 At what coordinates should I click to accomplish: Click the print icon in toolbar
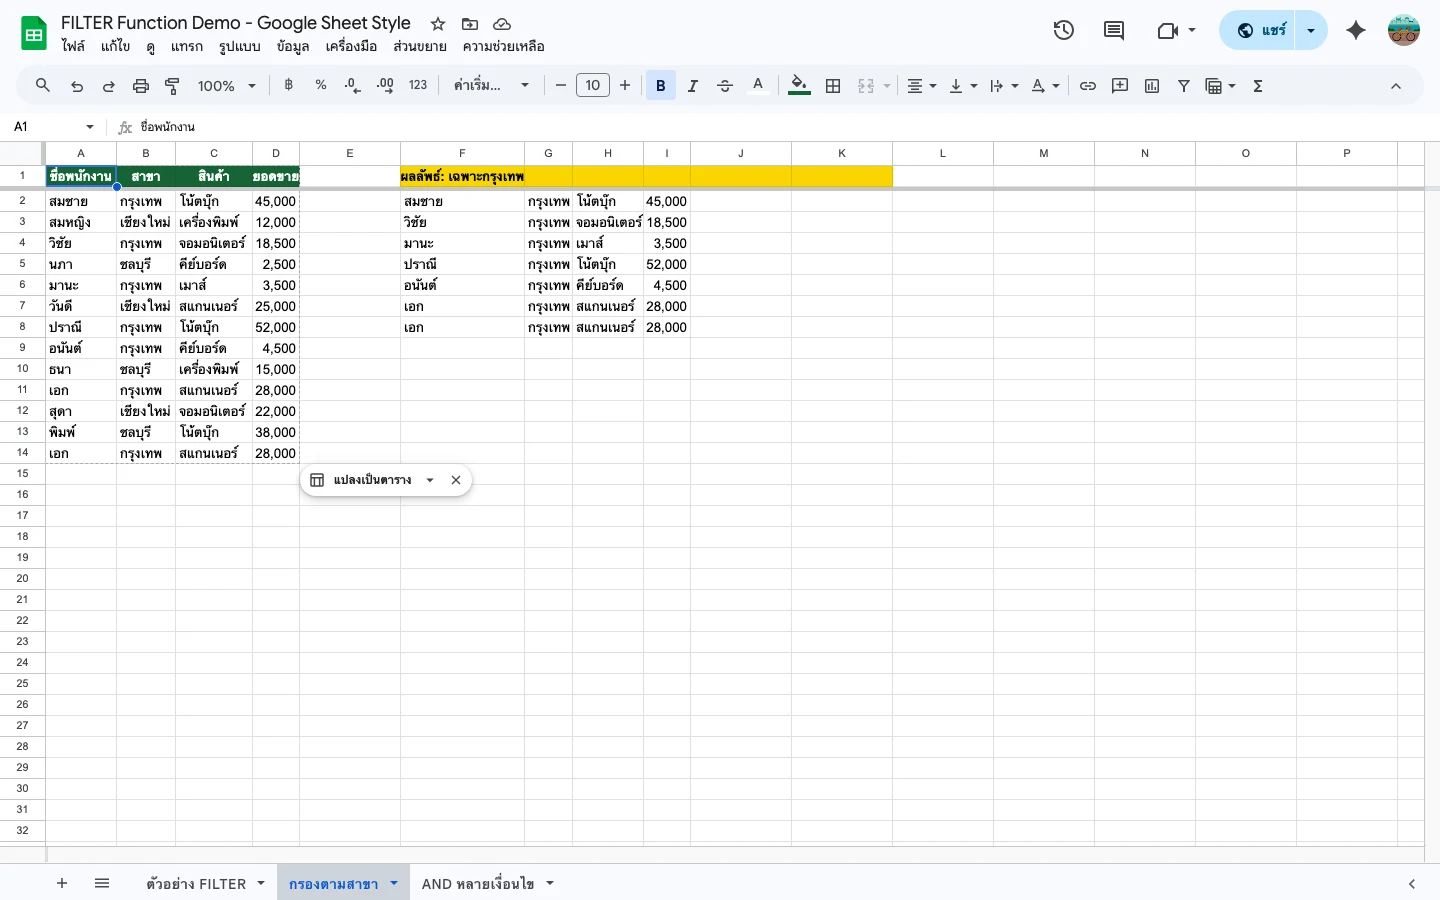tap(141, 86)
